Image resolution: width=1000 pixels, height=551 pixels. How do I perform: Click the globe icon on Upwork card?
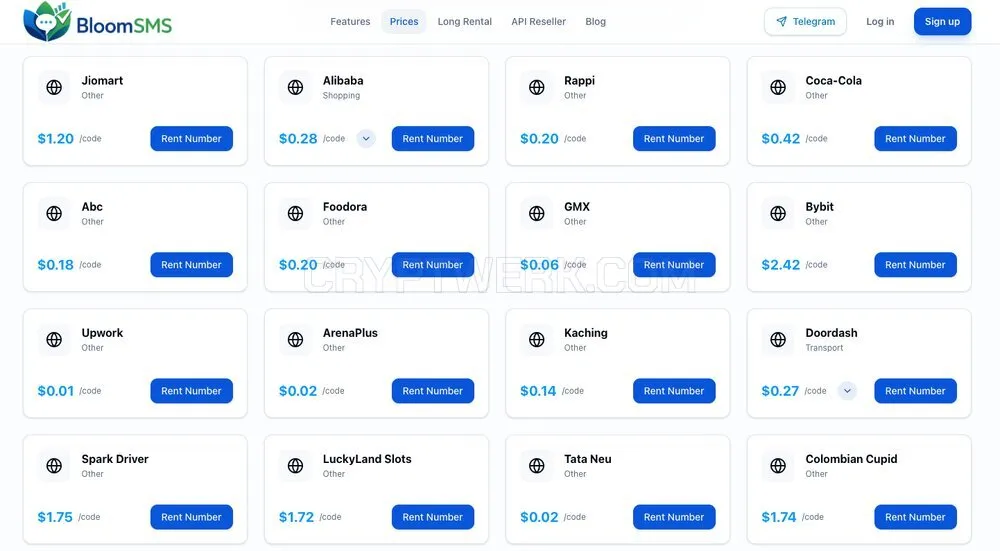54,340
